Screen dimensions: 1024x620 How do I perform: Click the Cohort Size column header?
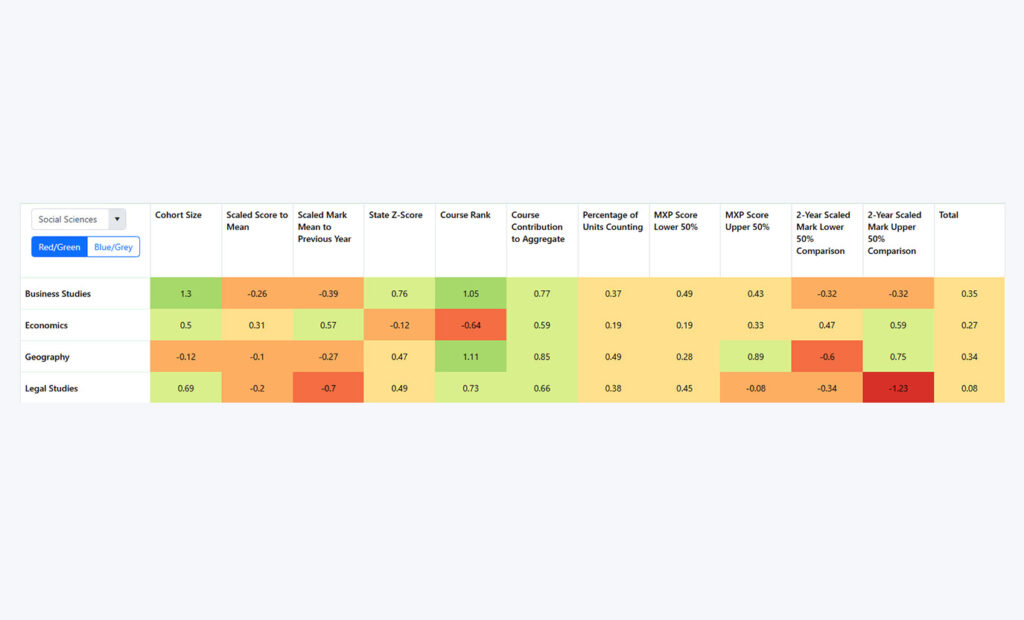pos(179,215)
